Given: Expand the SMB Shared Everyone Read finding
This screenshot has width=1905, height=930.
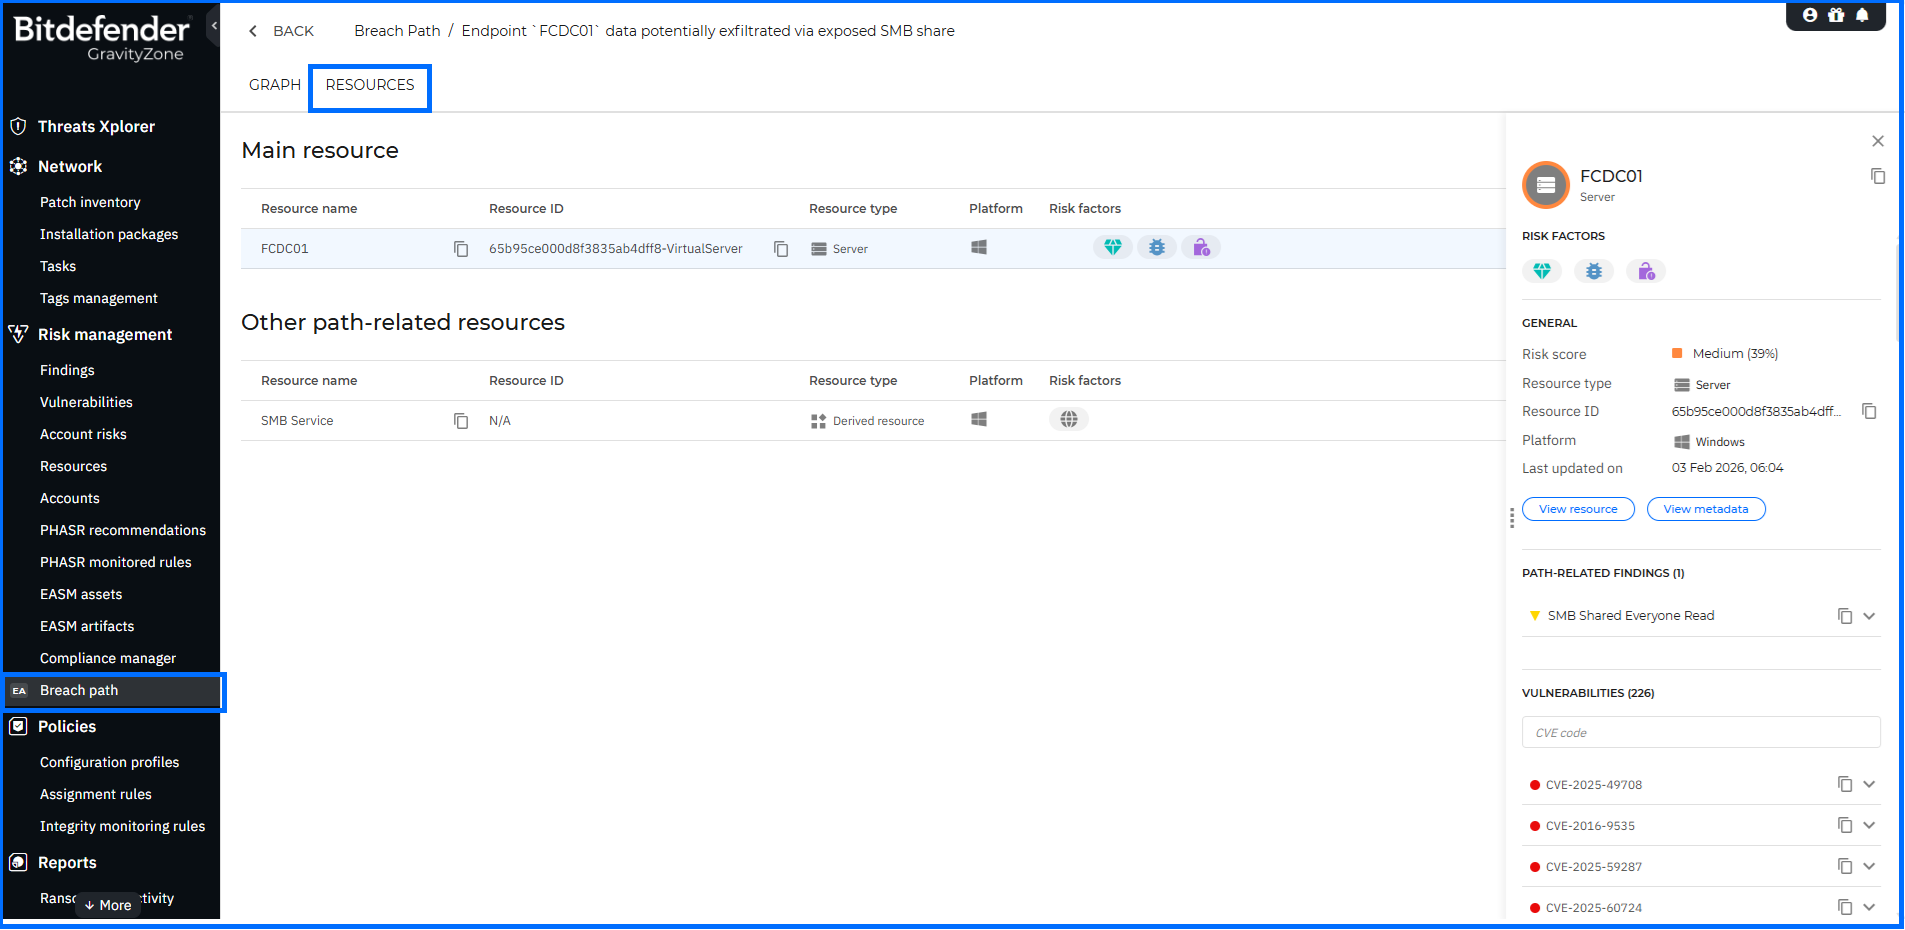Looking at the screenshot, I should 1869,616.
